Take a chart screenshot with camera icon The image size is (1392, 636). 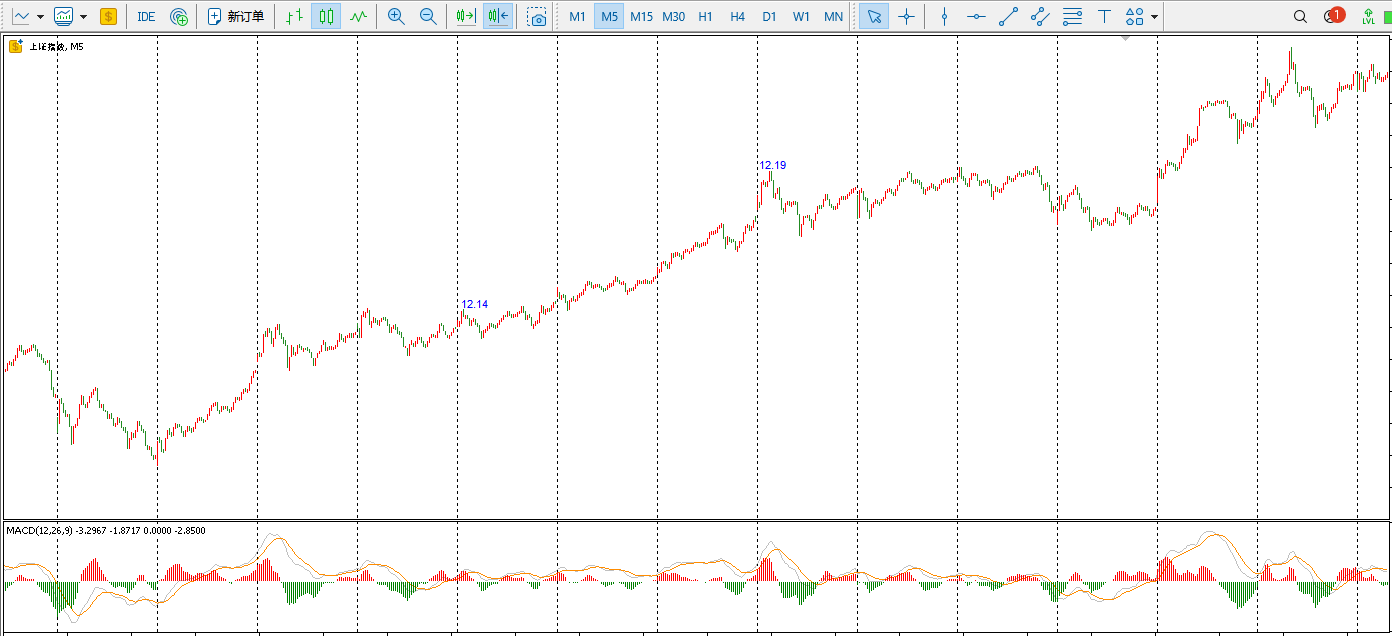tap(537, 16)
